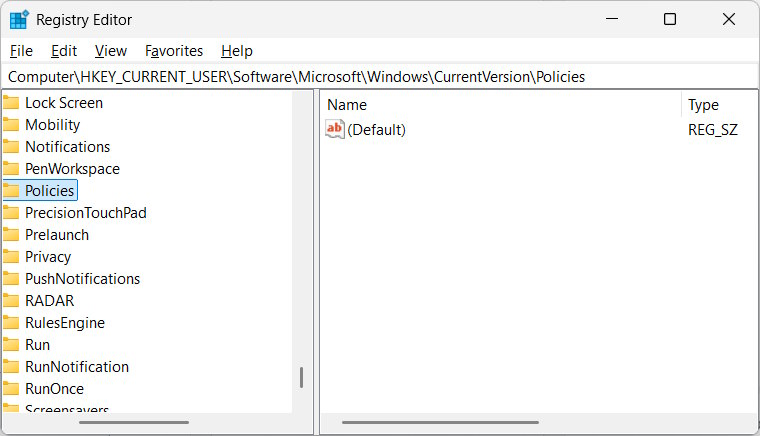Click the RunOnce folder icon

click(x=11, y=388)
